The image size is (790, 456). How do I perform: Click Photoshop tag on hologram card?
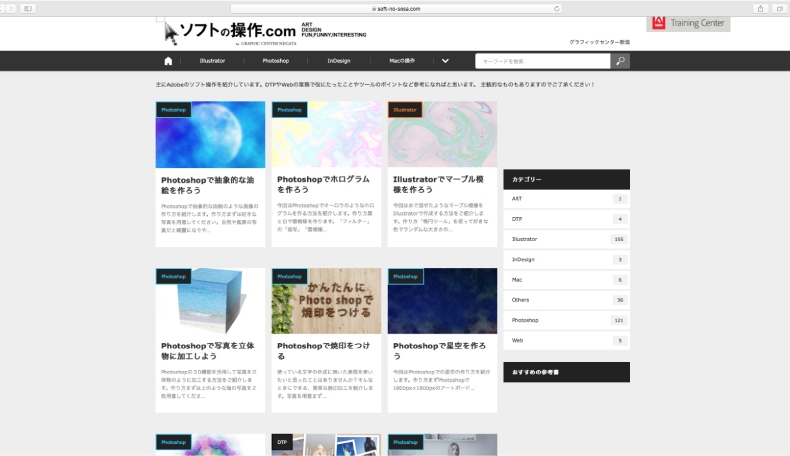click(290, 110)
